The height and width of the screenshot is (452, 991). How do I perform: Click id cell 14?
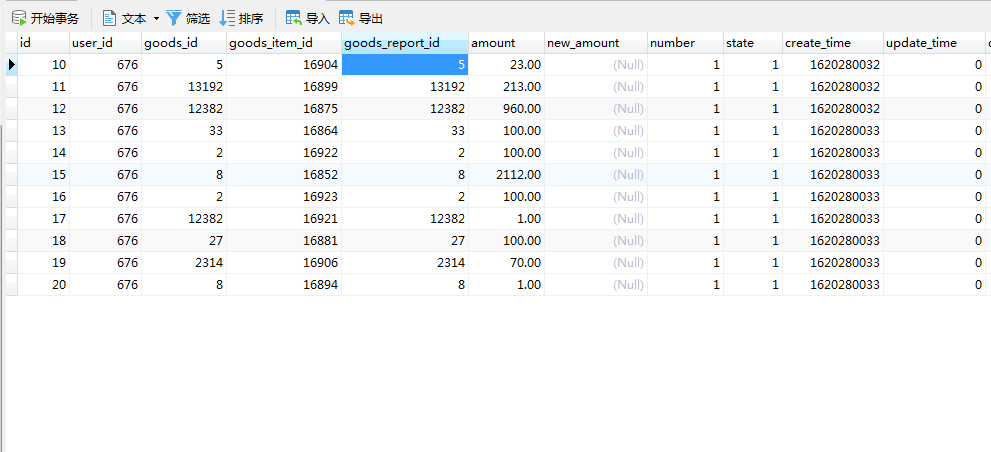(44, 153)
